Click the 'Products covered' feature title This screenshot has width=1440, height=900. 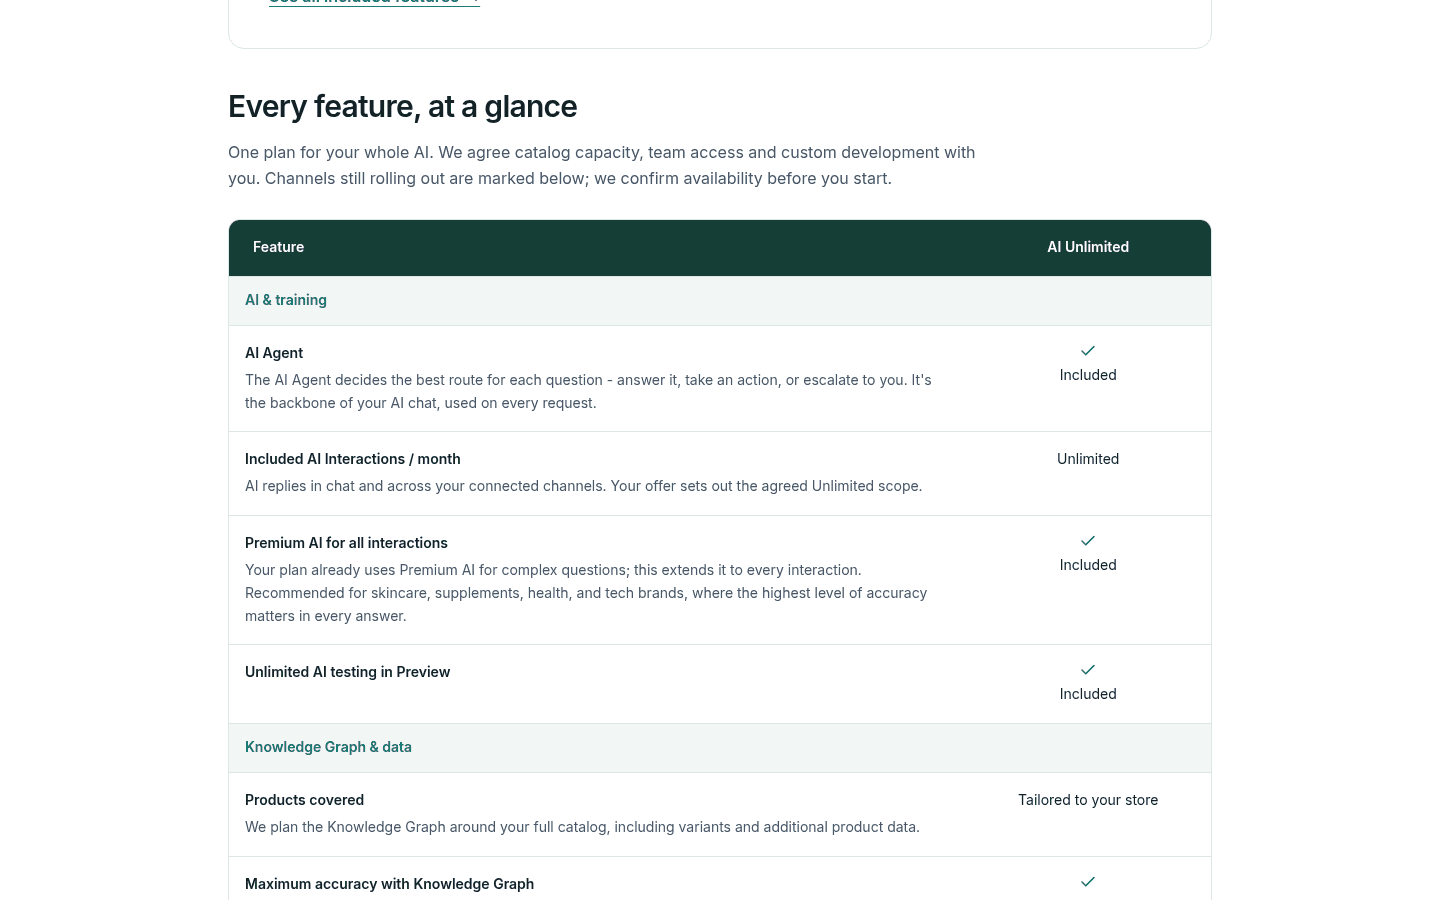pos(304,800)
